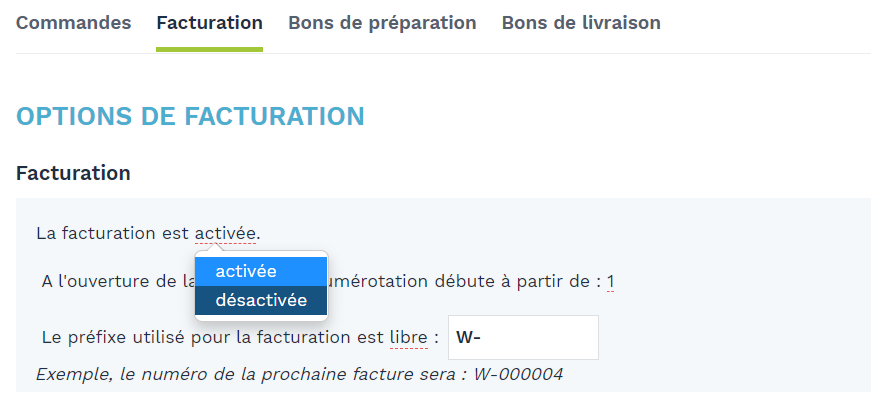
Task: Click 'numérotation débute à partir de' text
Action: click(x=464, y=282)
